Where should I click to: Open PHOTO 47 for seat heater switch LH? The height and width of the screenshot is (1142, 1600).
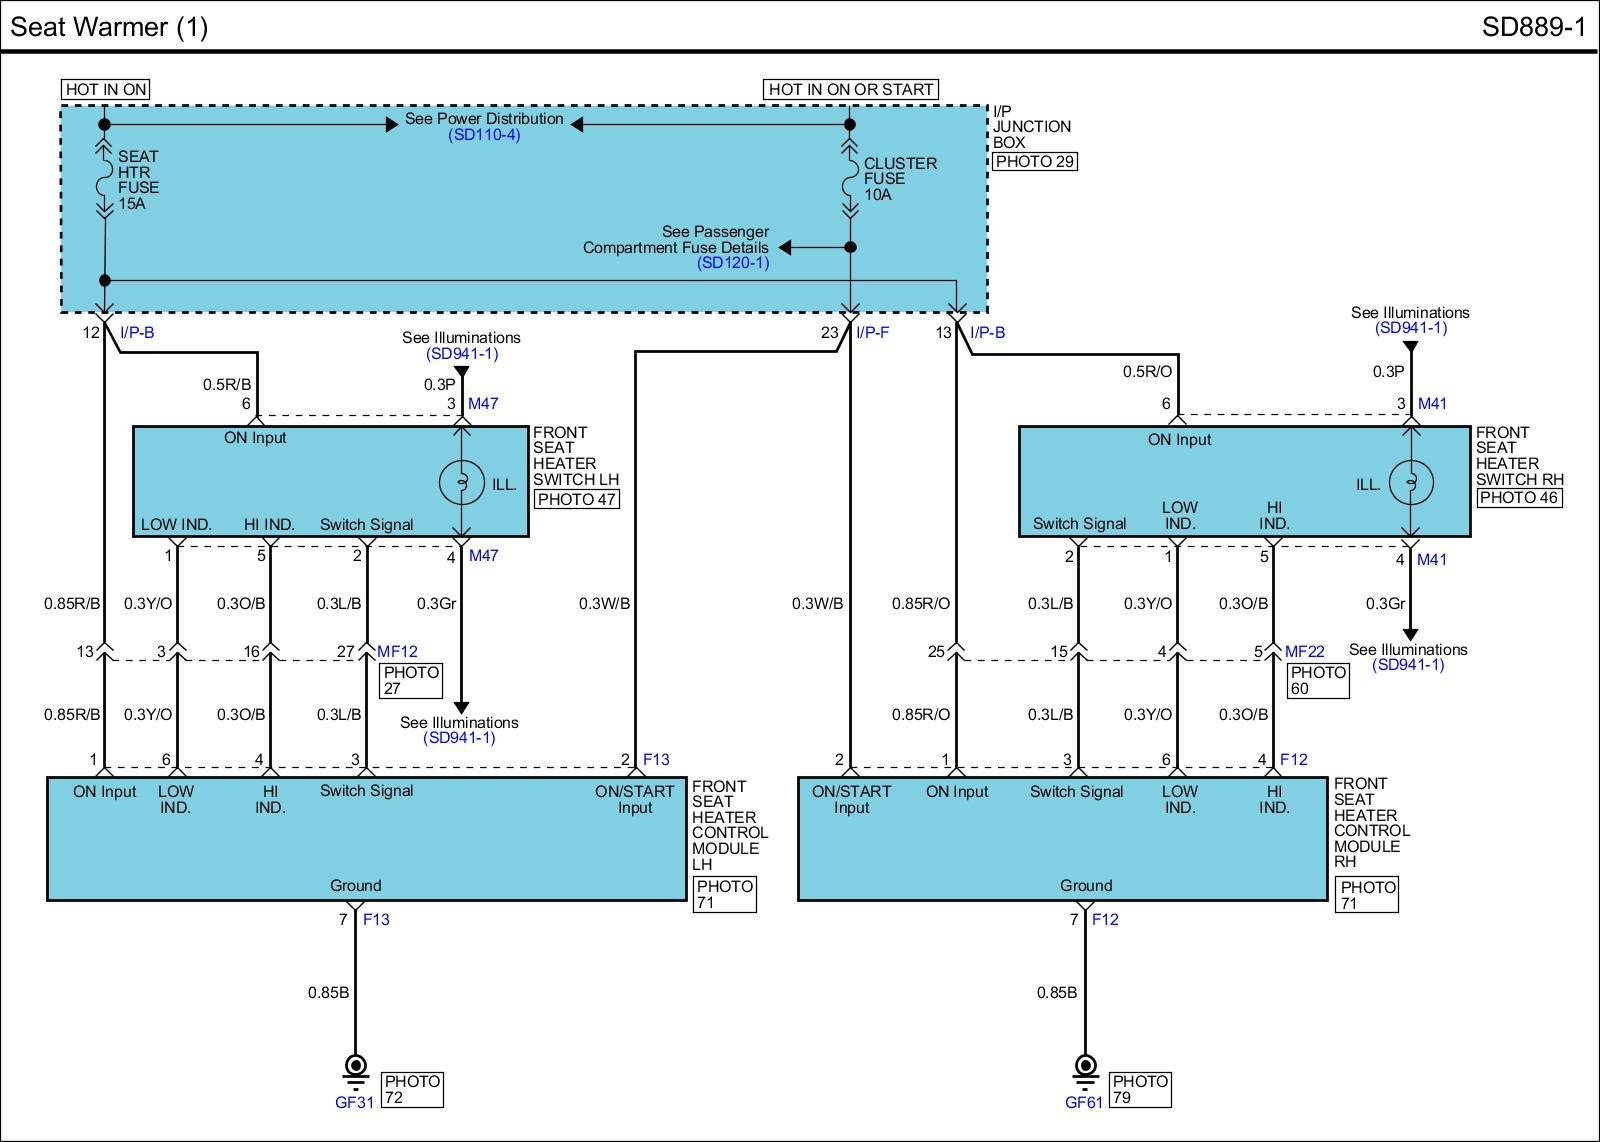(577, 499)
